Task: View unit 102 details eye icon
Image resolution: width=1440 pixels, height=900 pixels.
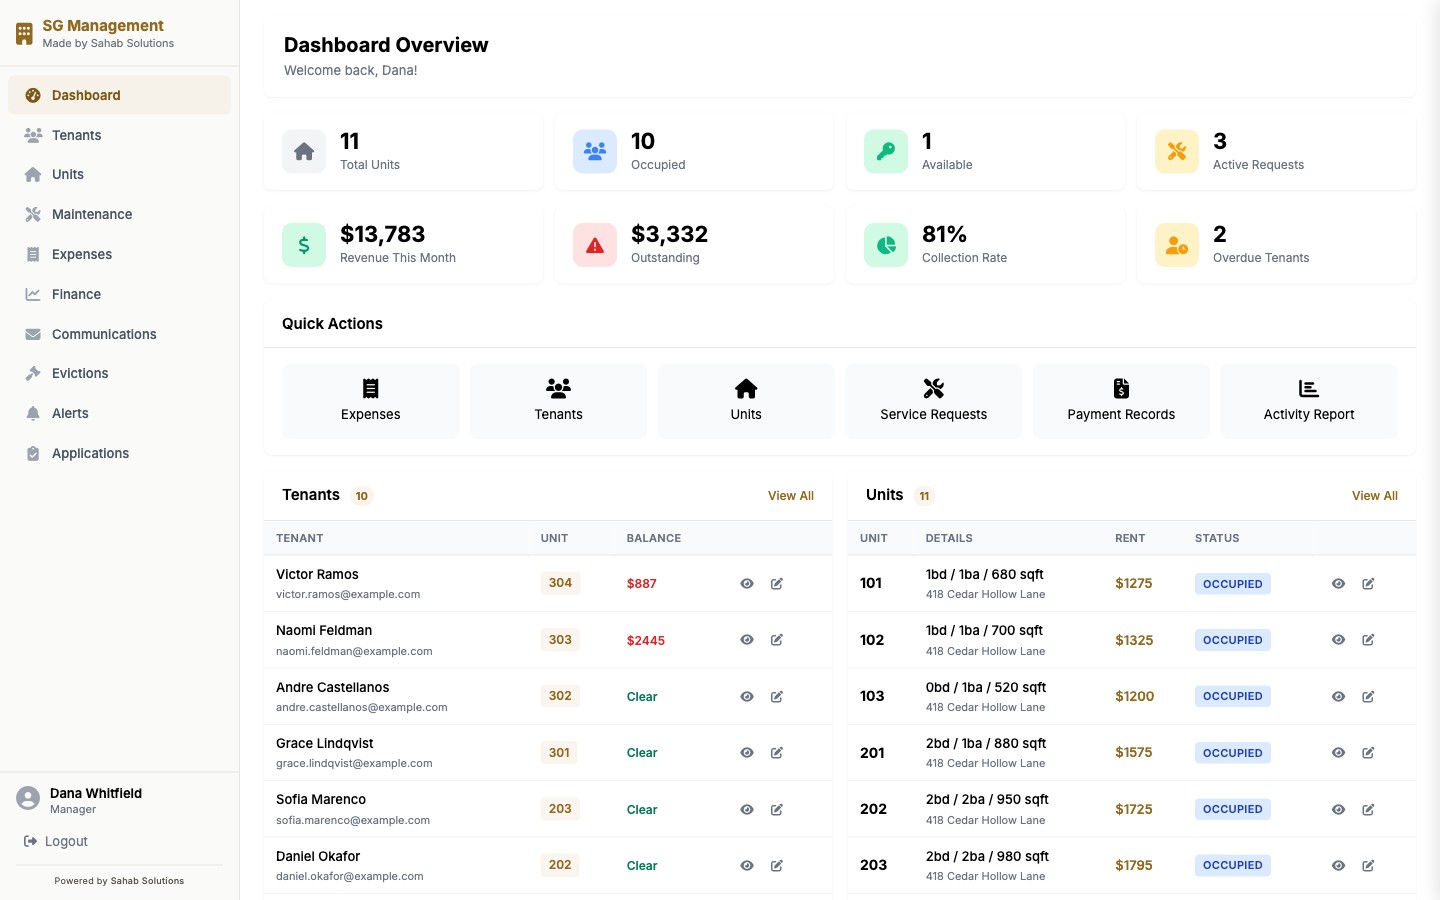Action: coord(1338,640)
